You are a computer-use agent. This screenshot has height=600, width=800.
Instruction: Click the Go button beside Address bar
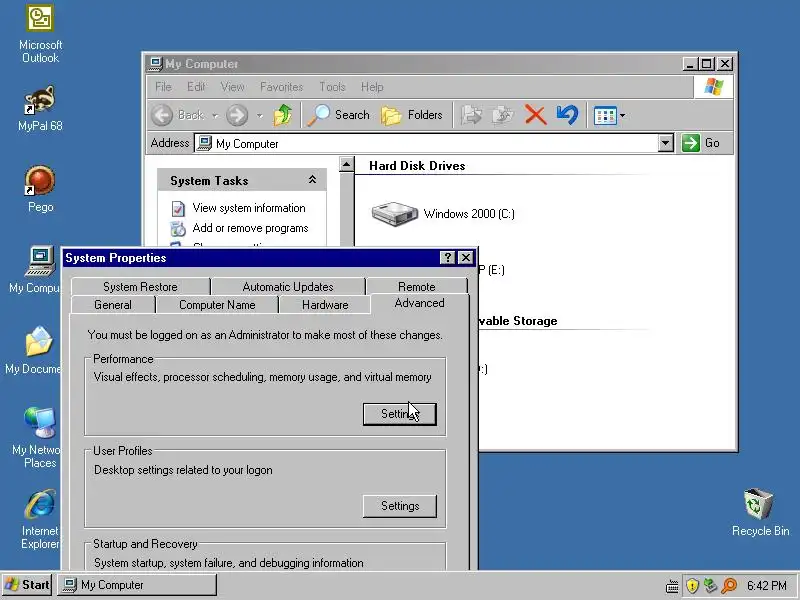tap(701, 143)
